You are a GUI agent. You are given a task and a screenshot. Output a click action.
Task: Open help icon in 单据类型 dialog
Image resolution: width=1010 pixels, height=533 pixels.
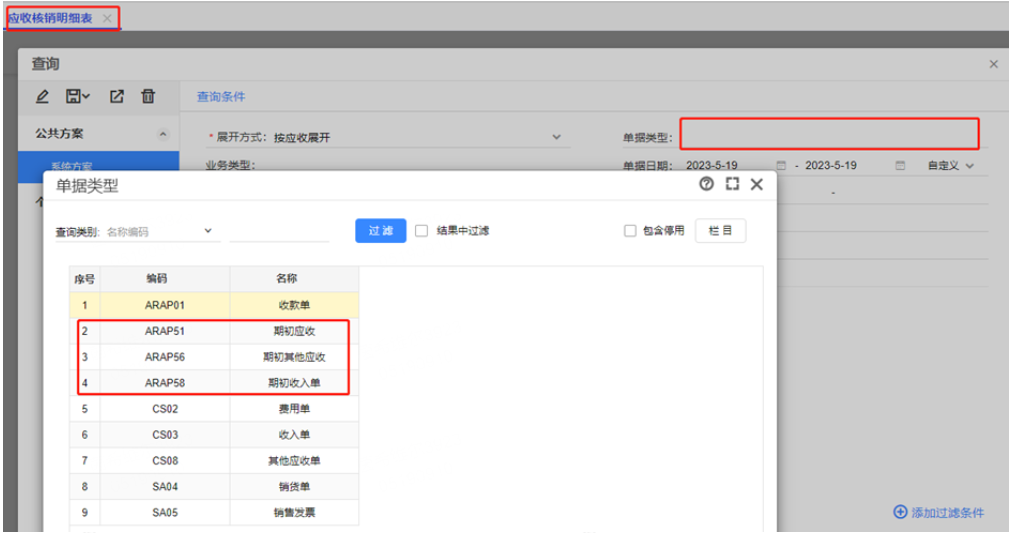pyautogui.click(x=707, y=184)
